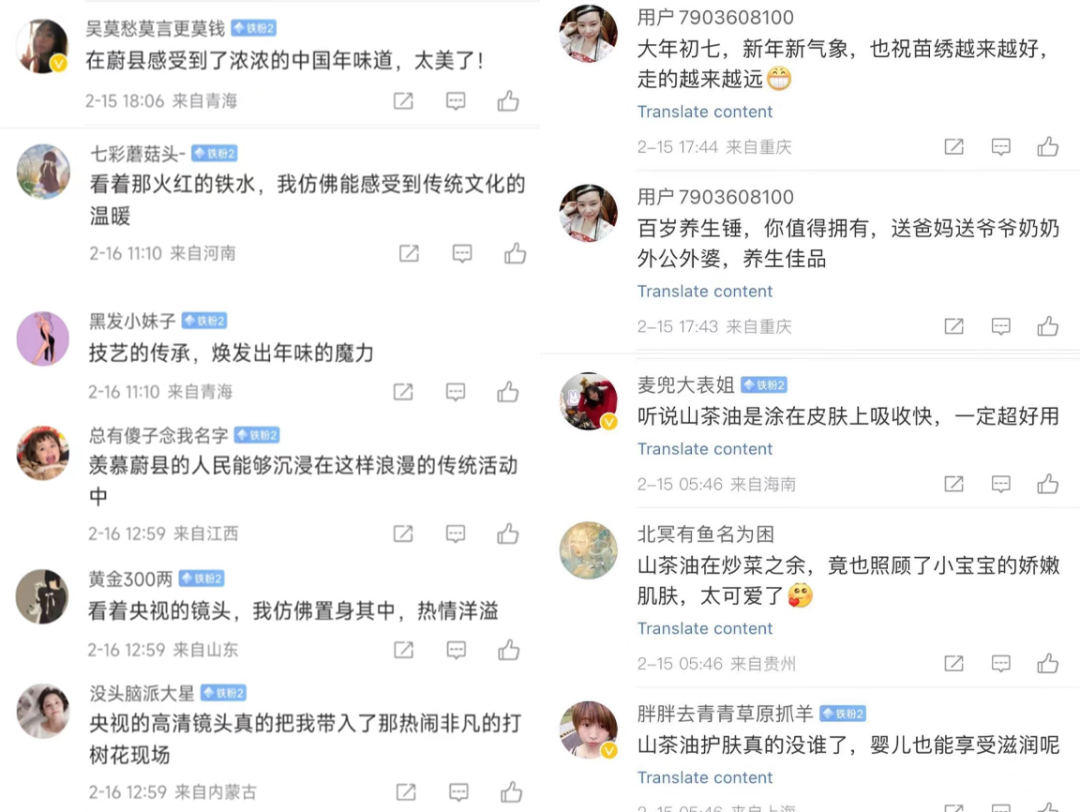
Task: Open 七彩蘑菇头's profile avatar
Action: click(43, 171)
